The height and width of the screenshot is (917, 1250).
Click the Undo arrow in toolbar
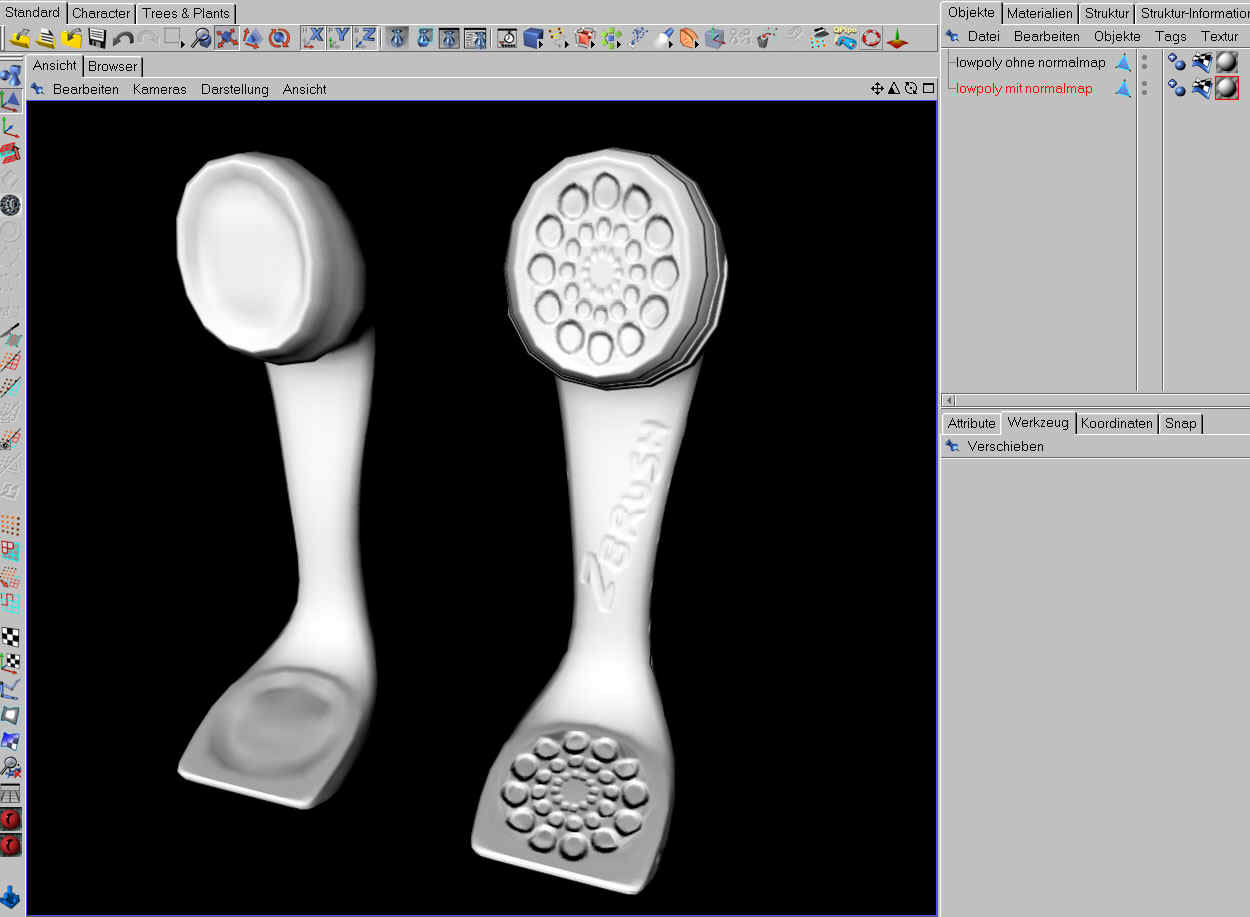point(123,38)
